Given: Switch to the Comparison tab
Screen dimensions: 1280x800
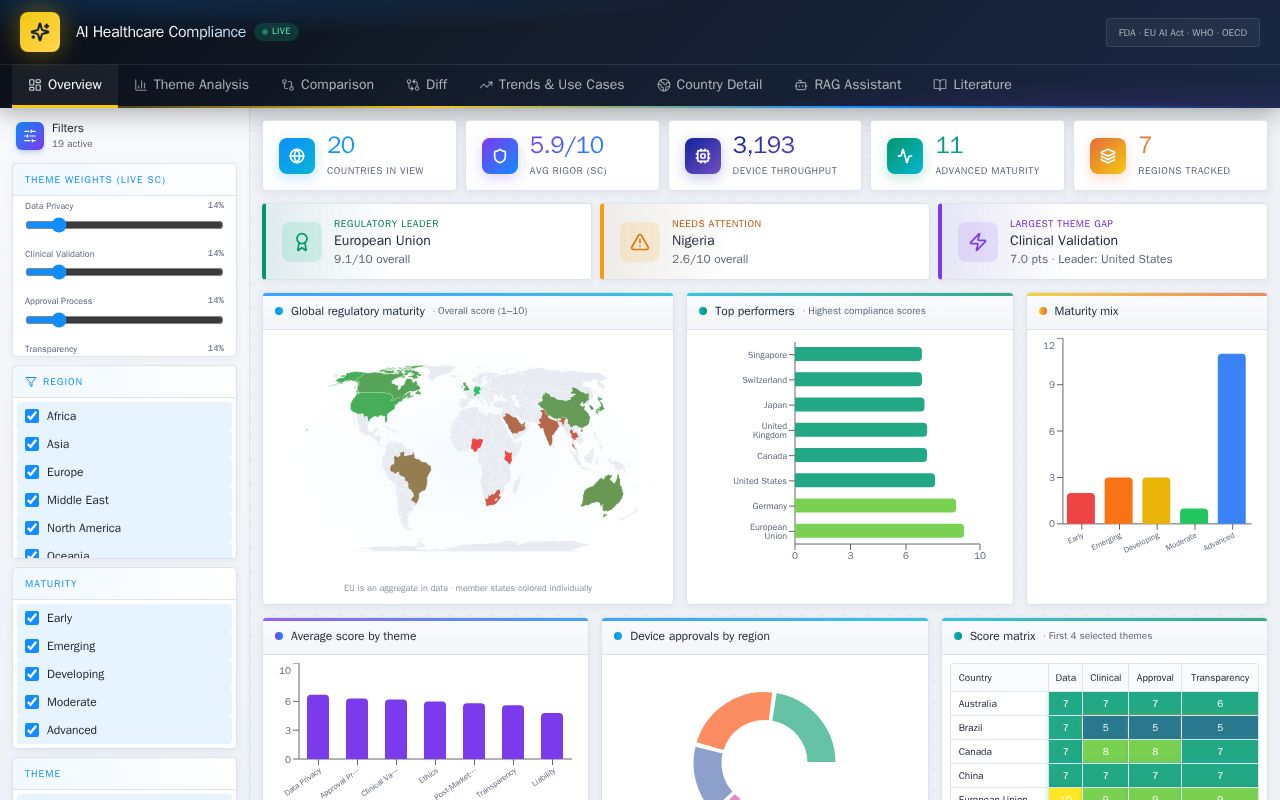Looking at the screenshot, I should tap(327, 85).
